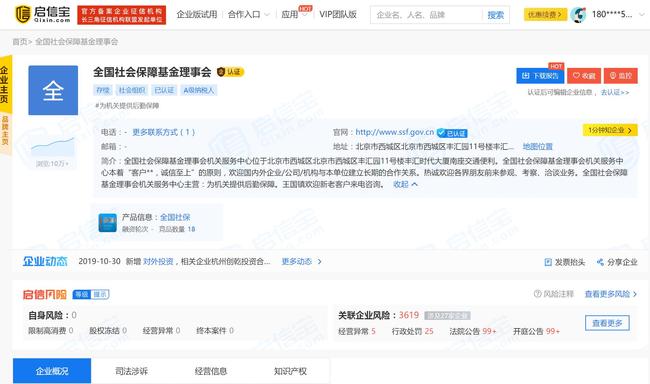650x384 pixels.
Task: Click the download report button
Action: 540,76
